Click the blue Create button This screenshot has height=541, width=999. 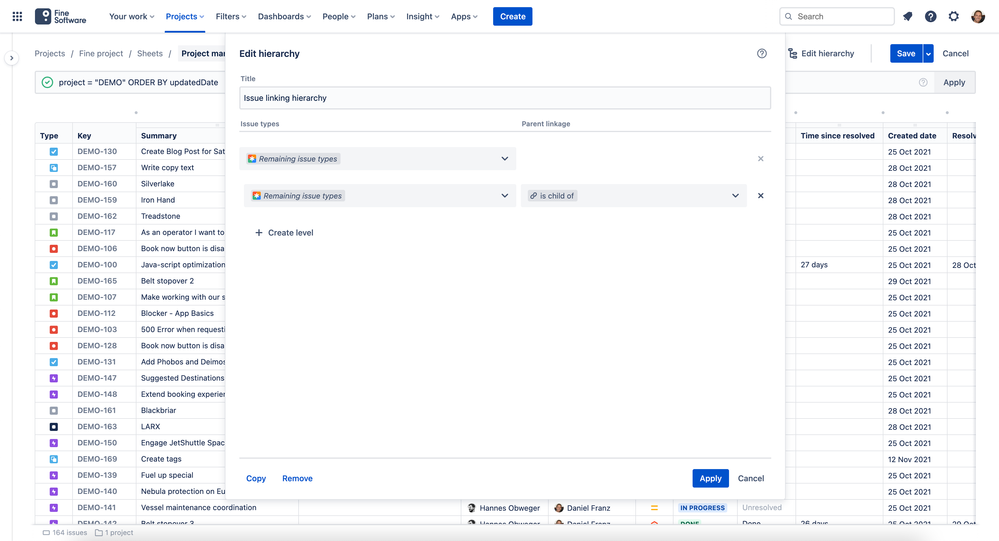pos(512,17)
